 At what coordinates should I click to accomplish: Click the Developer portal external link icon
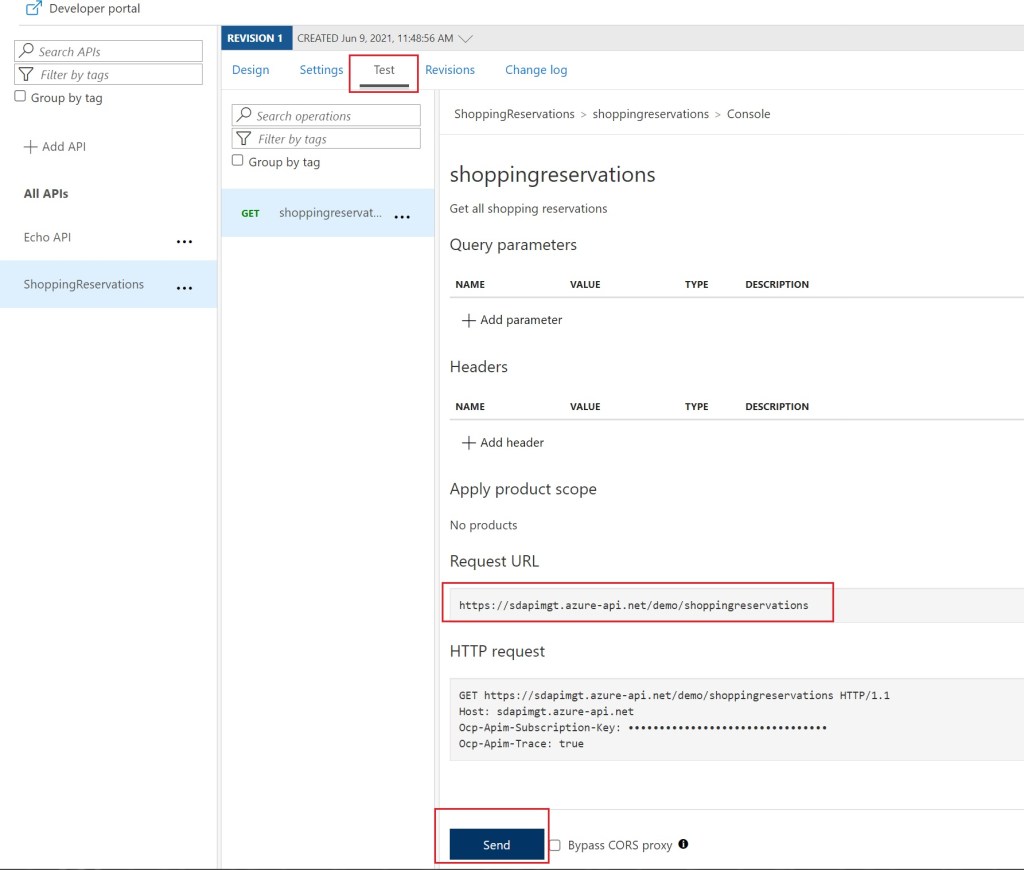pos(33,9)
